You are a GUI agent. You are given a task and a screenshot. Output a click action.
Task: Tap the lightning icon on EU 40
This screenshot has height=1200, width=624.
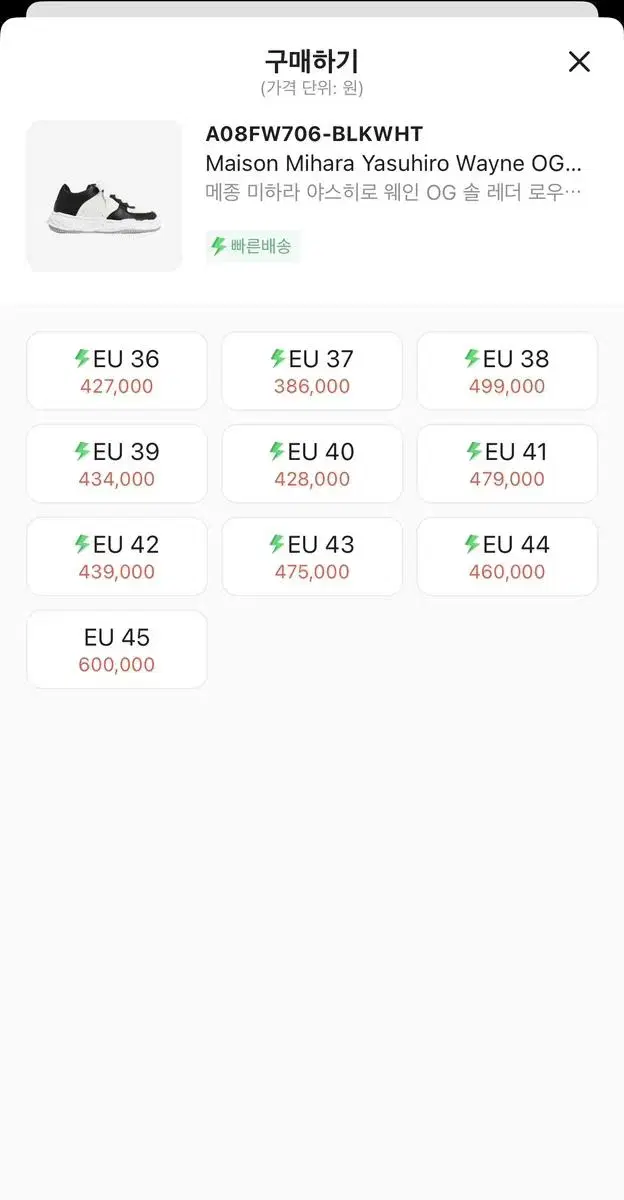click(x=277, y=451)
